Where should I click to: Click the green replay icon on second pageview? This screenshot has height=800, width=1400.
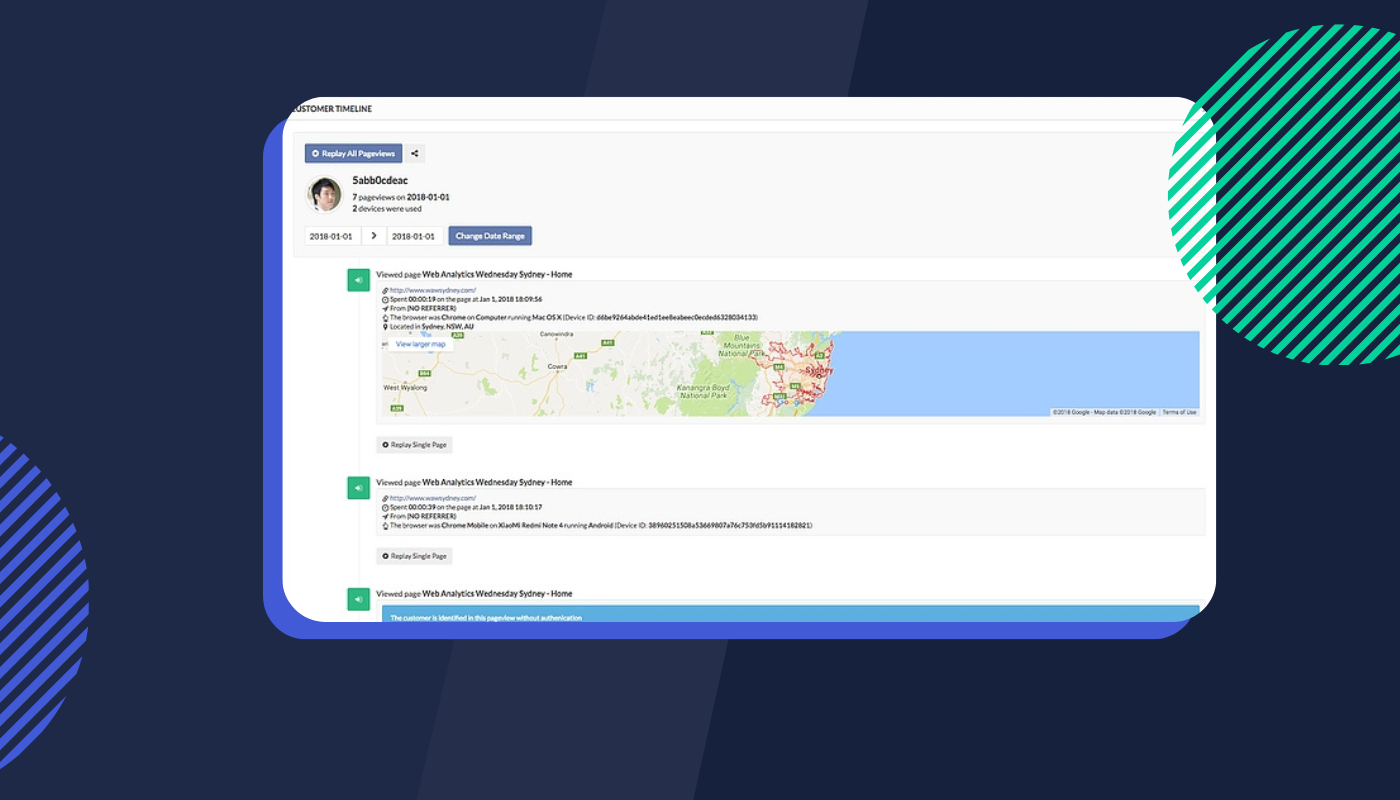(x=358, y=487)
